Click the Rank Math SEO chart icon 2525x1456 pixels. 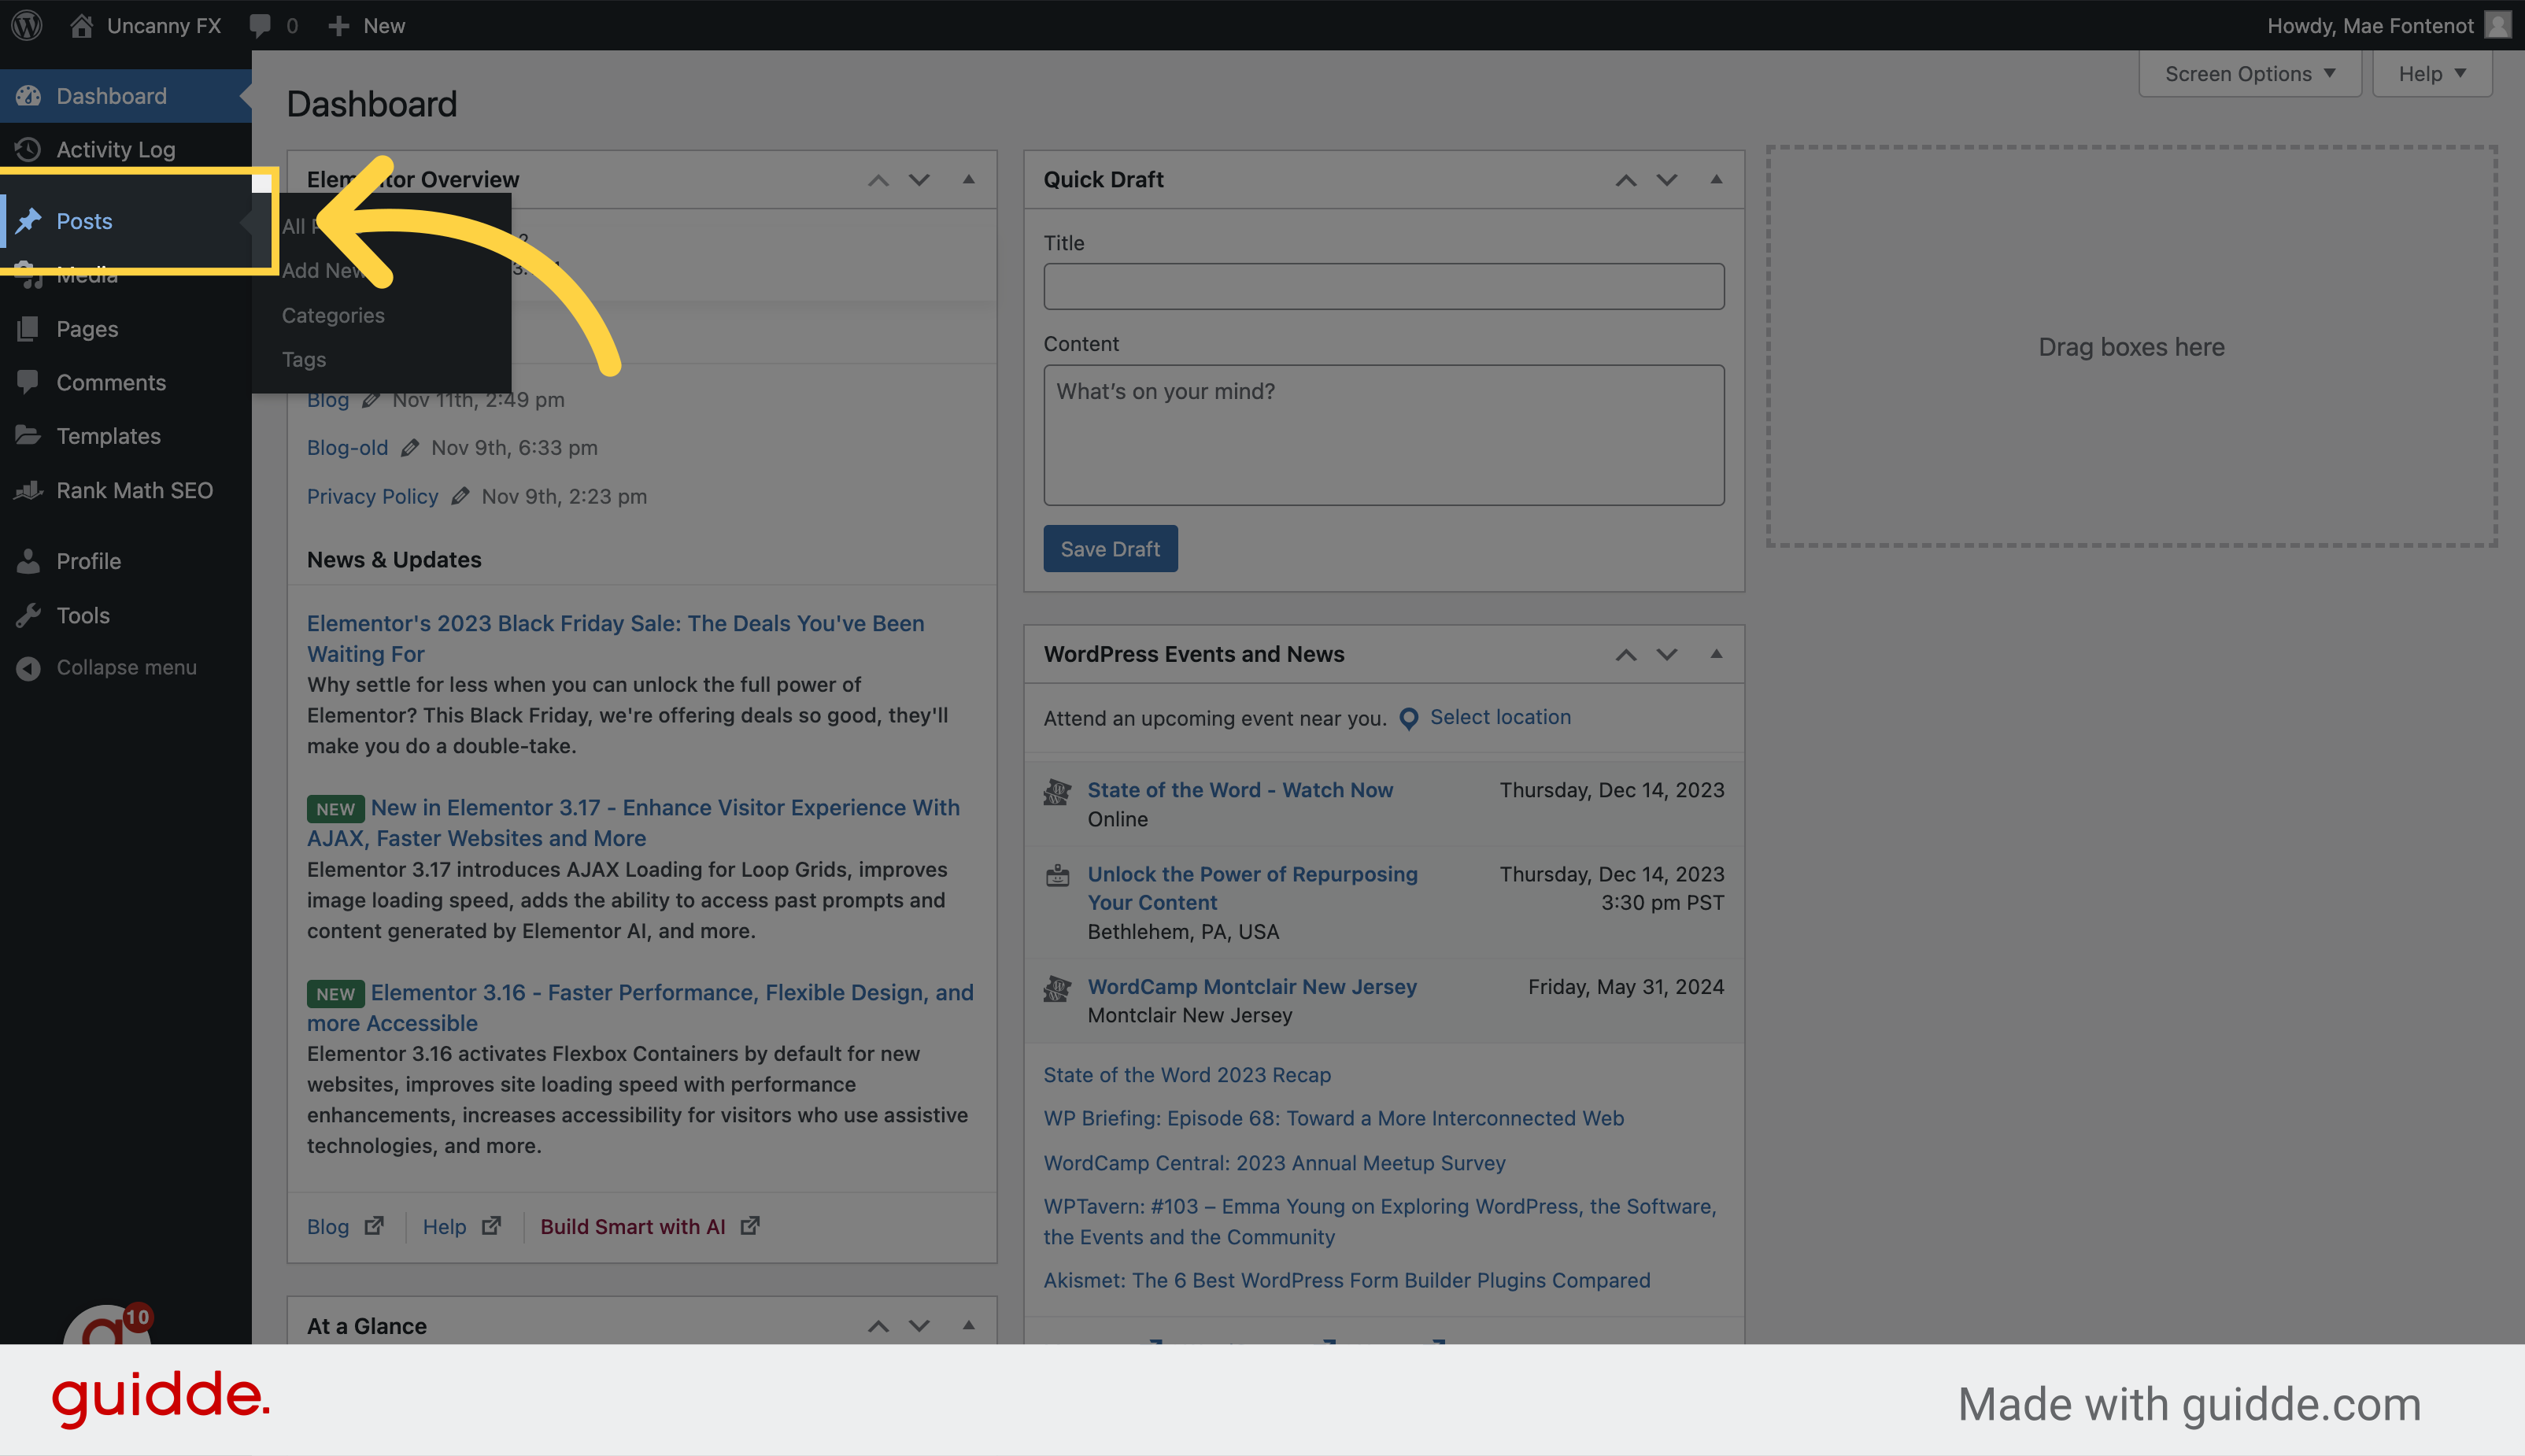(28, 490)
